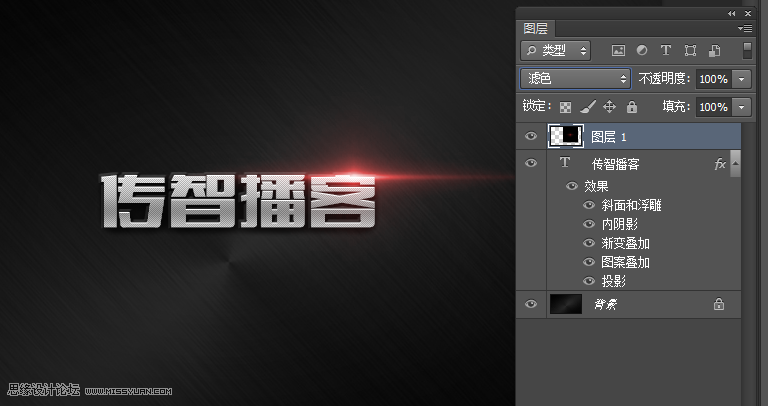Filter for smart object layers icon
The width and height of the screenshot is (768, 406).
pos(714,50)
